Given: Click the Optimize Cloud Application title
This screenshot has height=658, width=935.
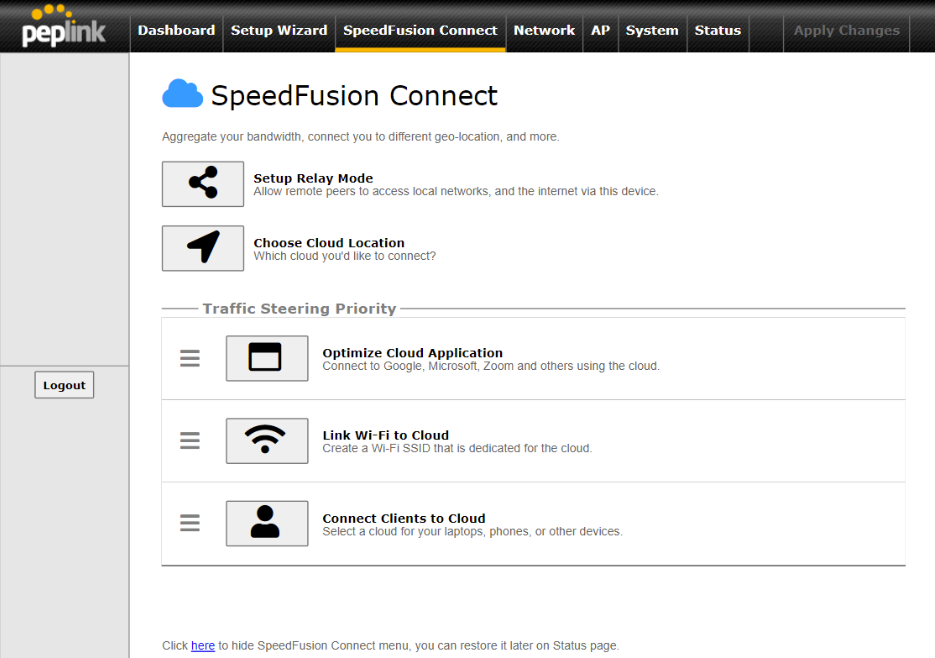Looking at the screenshot, I should click(413, 353).
